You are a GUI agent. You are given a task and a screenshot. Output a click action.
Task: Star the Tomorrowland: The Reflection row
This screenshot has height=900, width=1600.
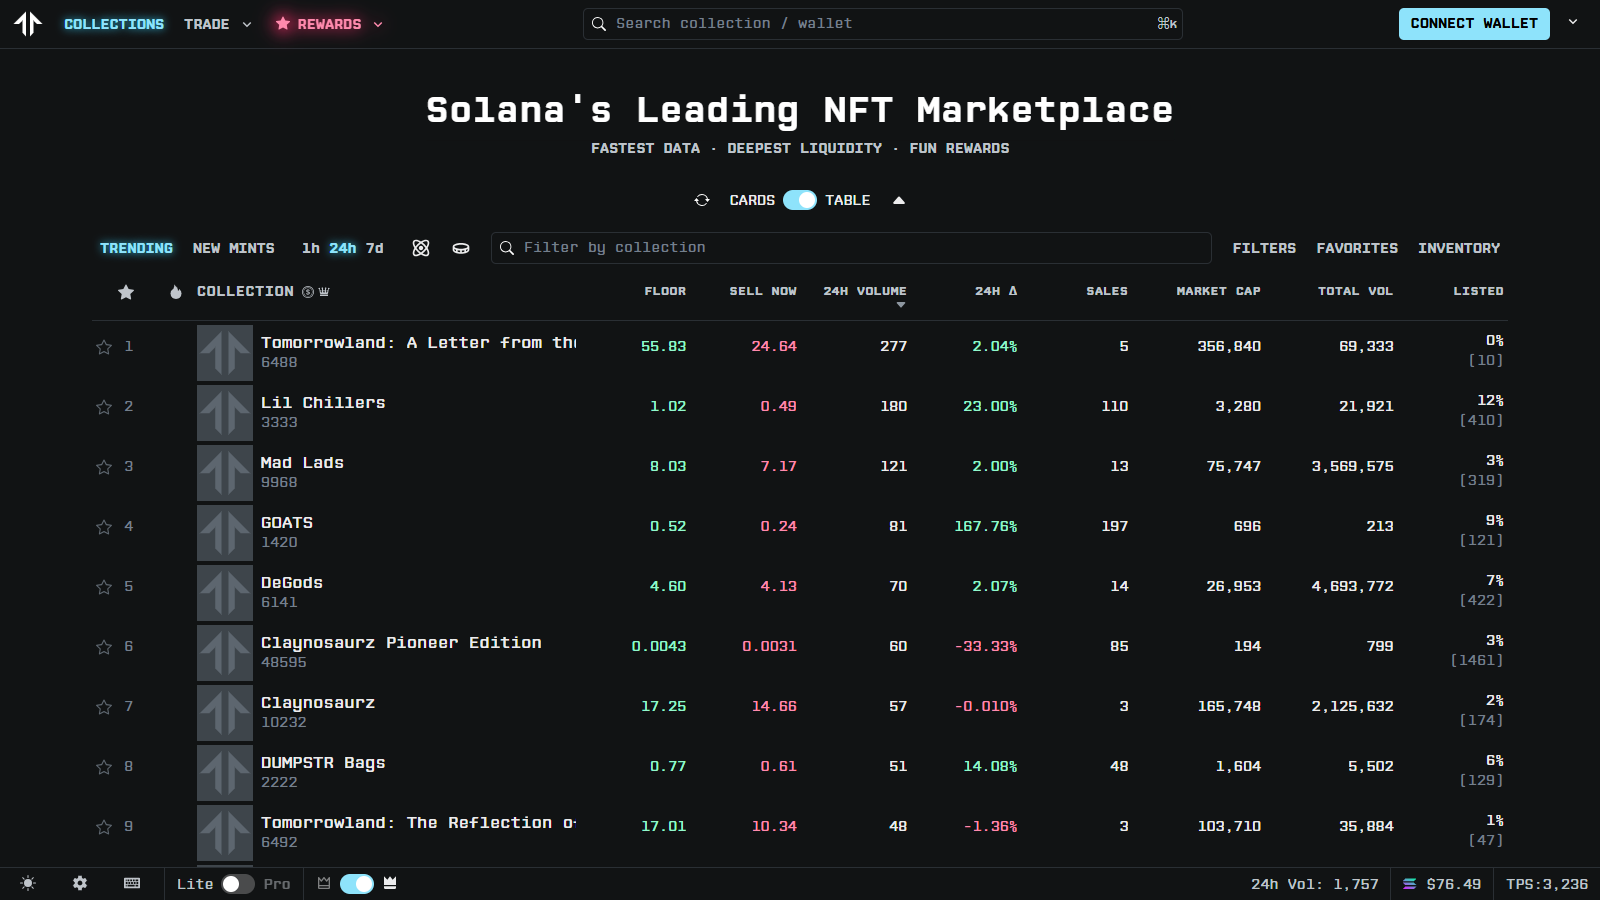click(x=104, y=827)
